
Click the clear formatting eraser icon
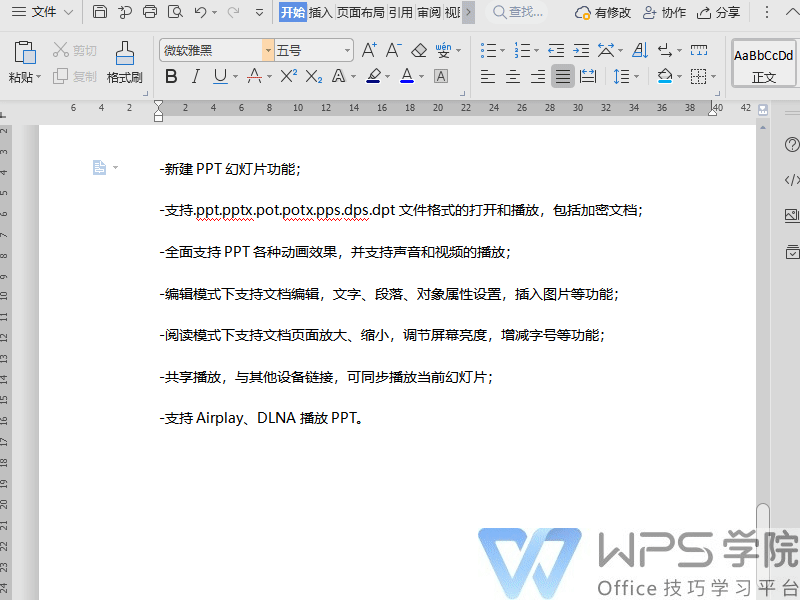pyautogui.click(x=417, y=50)
